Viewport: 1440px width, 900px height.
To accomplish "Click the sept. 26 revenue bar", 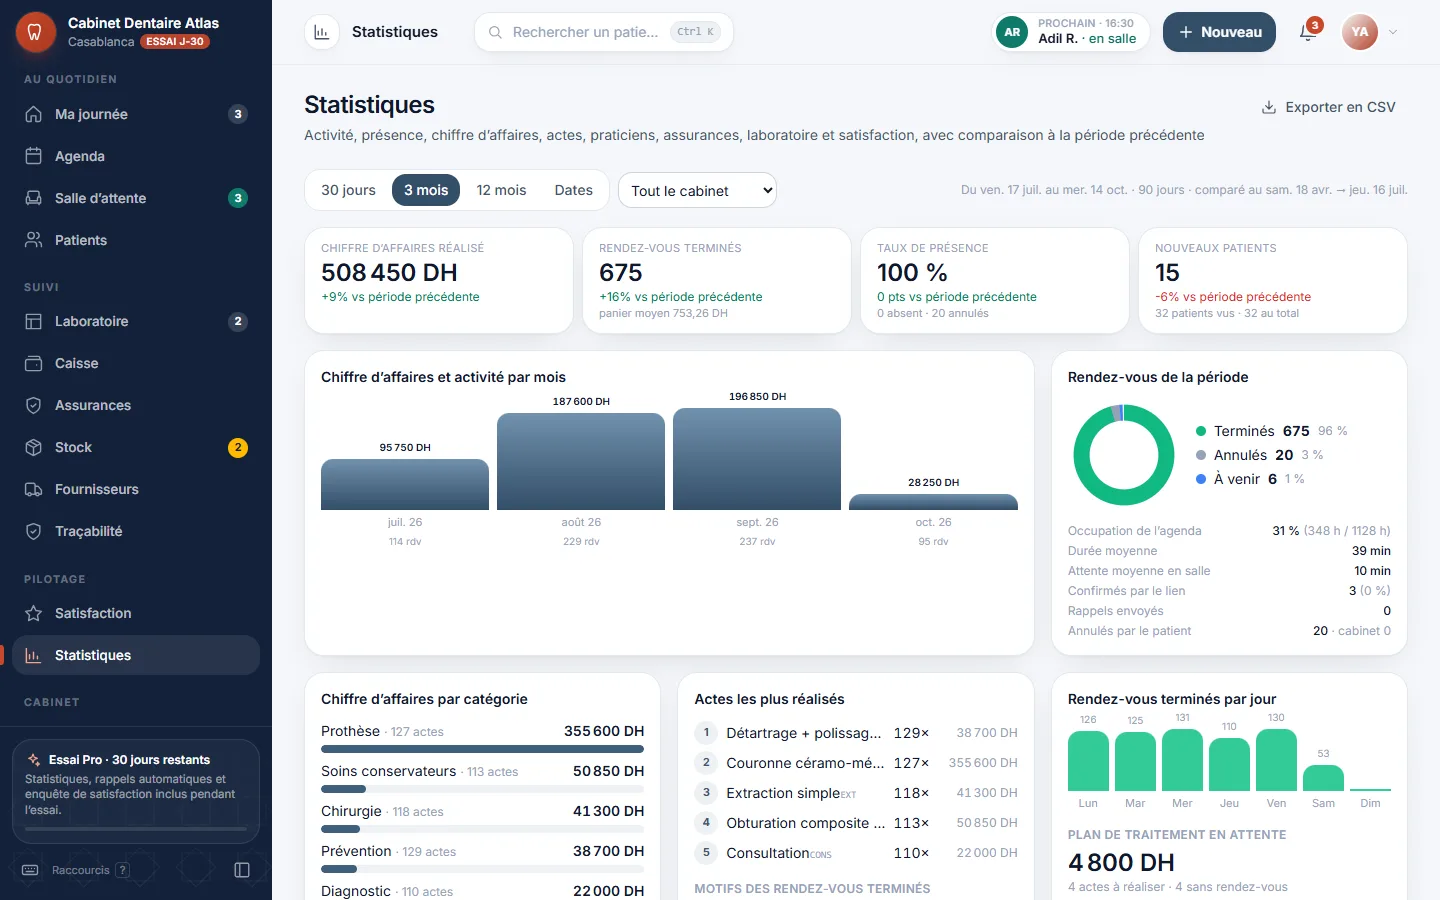I will [757, 459].
